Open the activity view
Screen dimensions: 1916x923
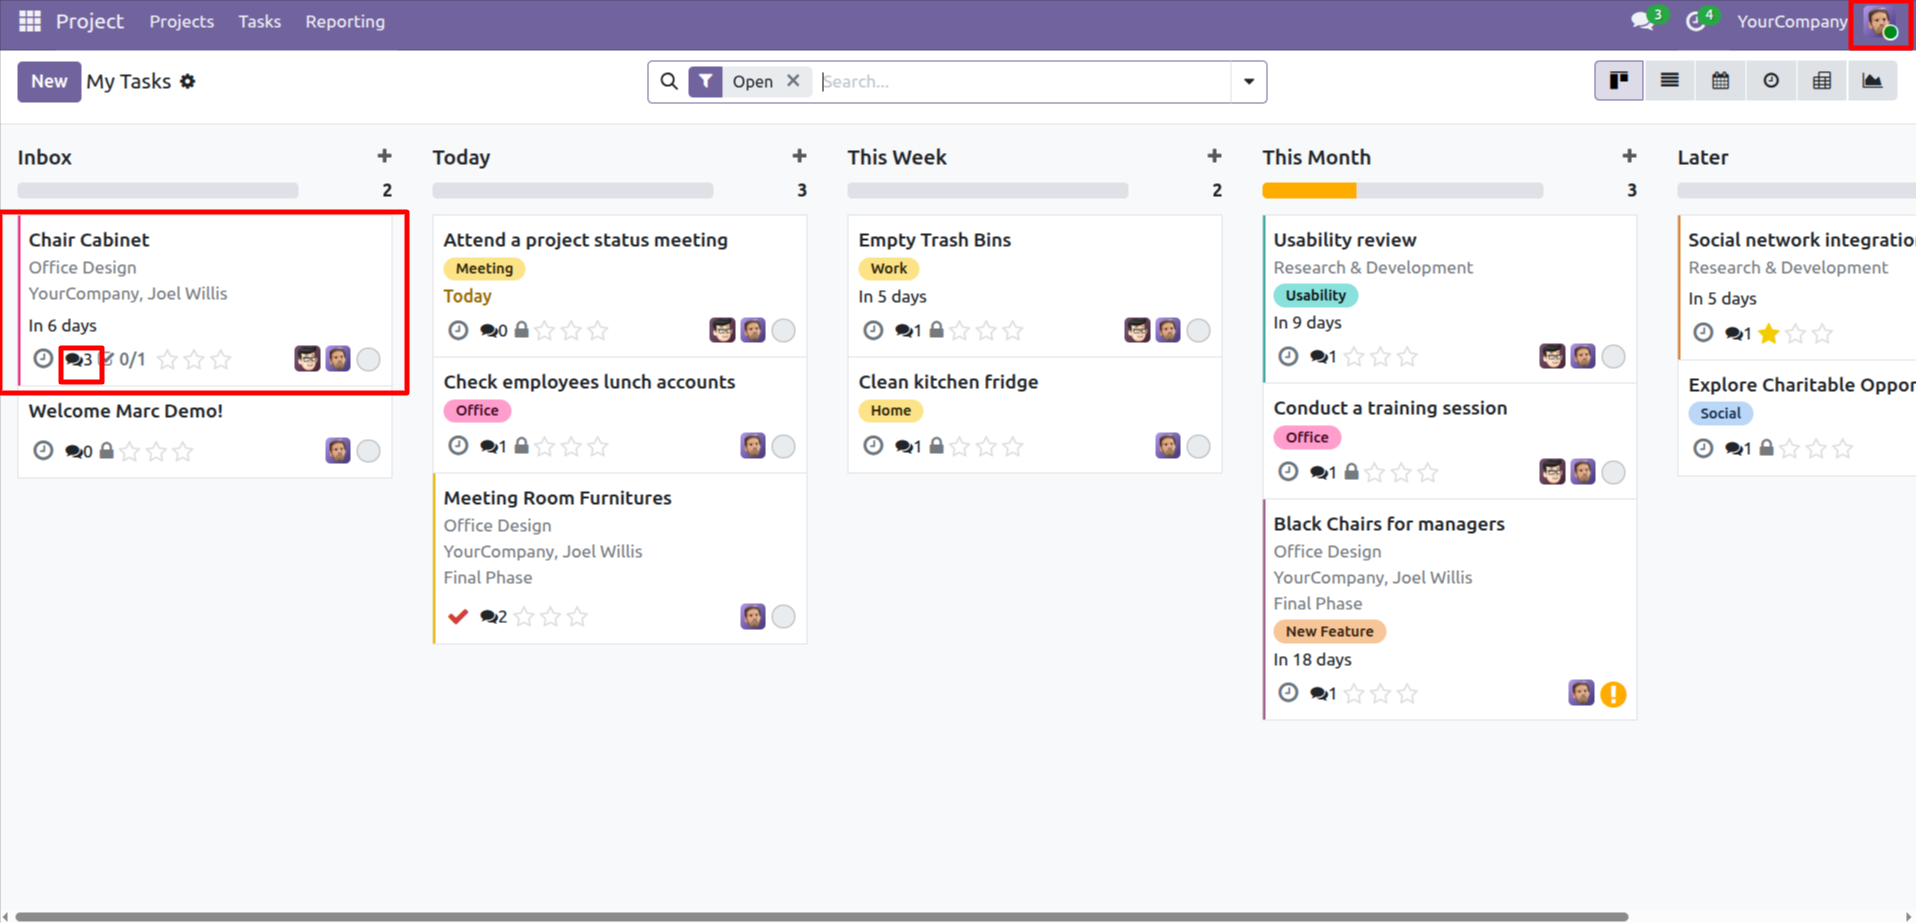pyautogui.click(x=1771, y=81)
